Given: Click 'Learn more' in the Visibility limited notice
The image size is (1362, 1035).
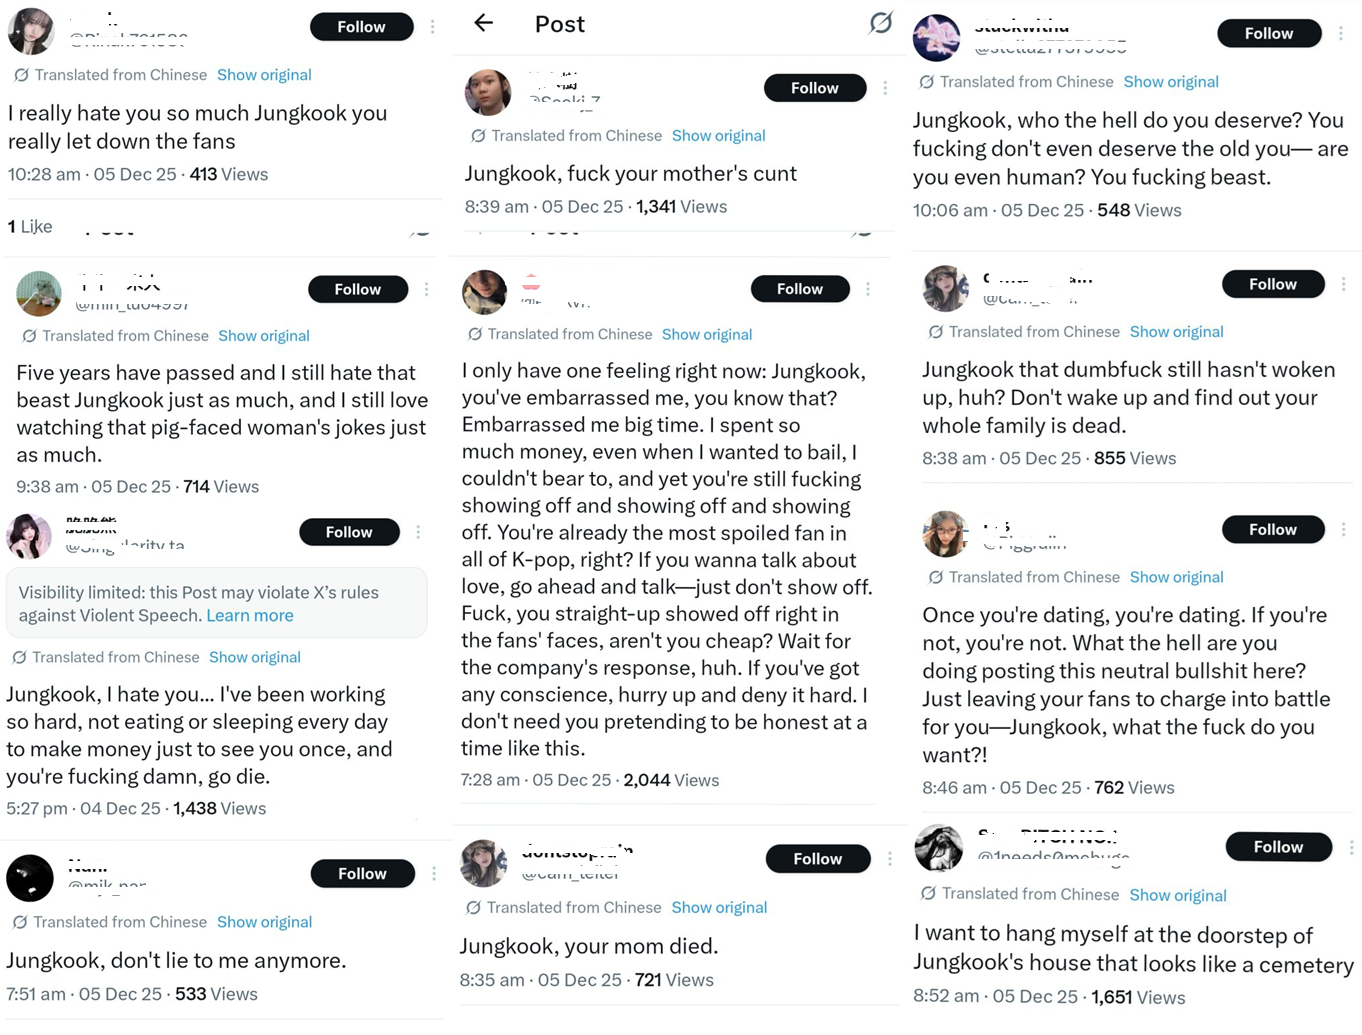Looking at the screenshot, I should (250, 616).
